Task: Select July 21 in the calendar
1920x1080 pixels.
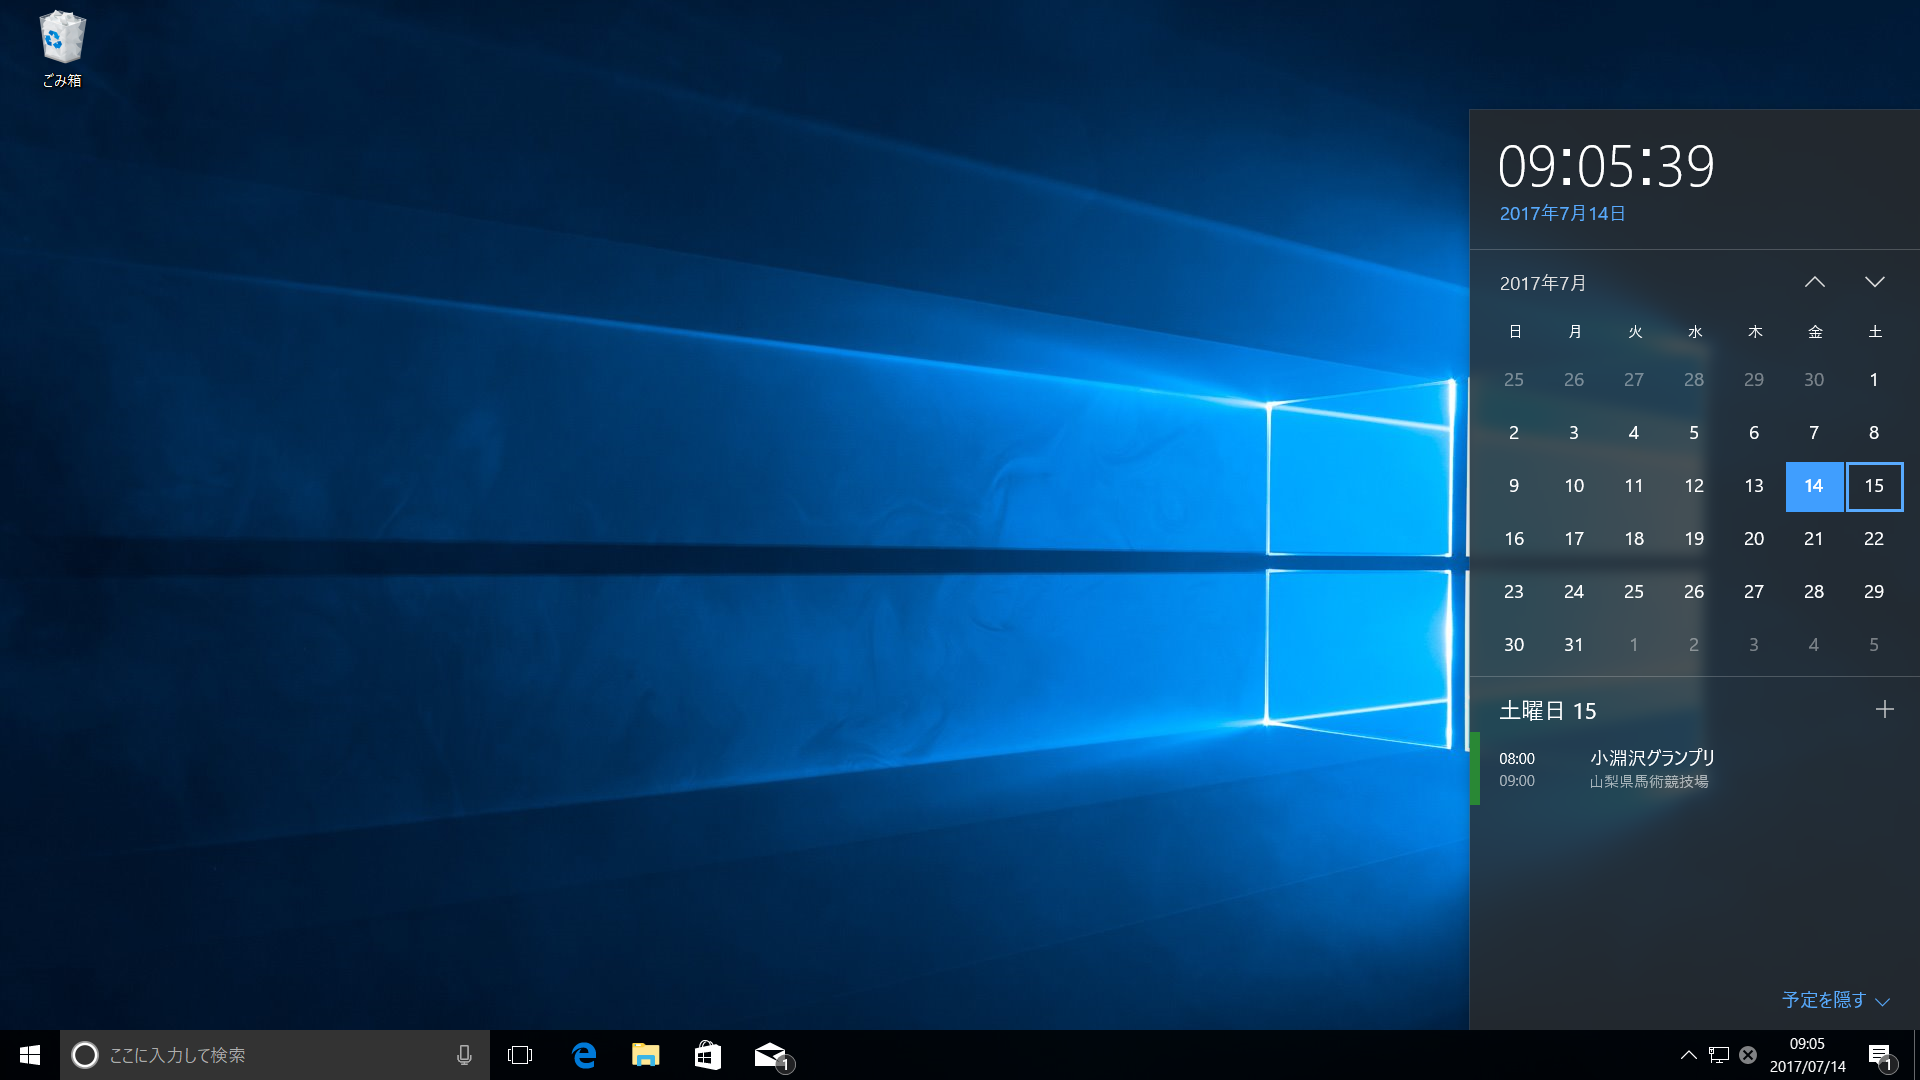Action: 1813,539
